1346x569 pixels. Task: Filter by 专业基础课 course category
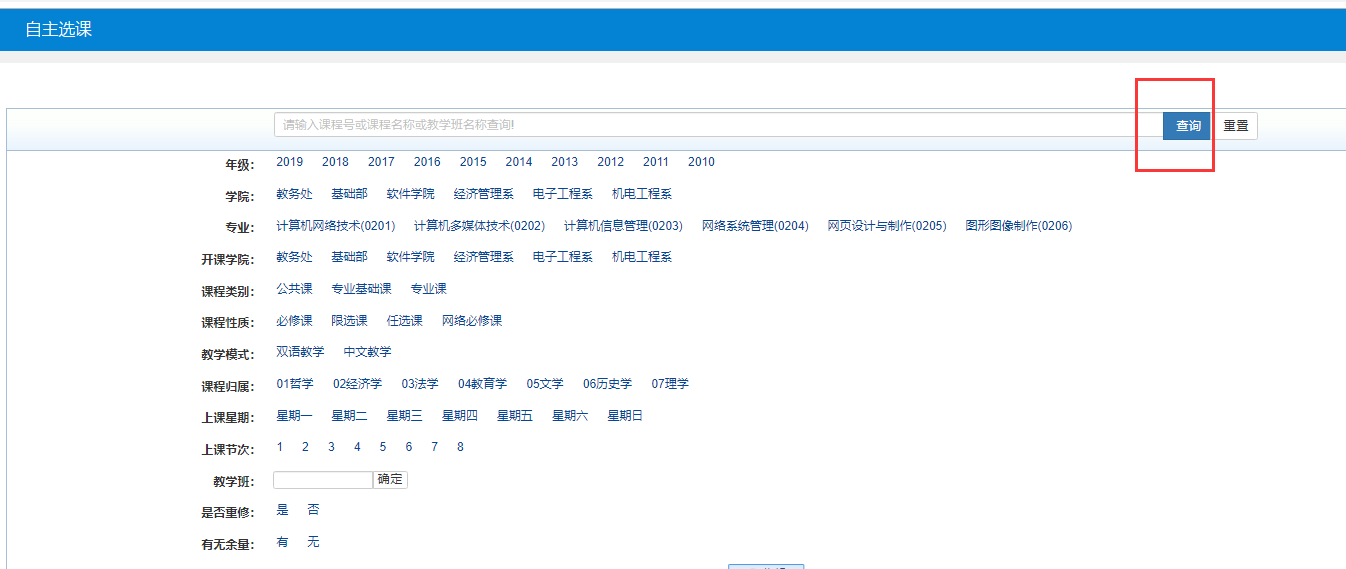[x=361, y=289]
